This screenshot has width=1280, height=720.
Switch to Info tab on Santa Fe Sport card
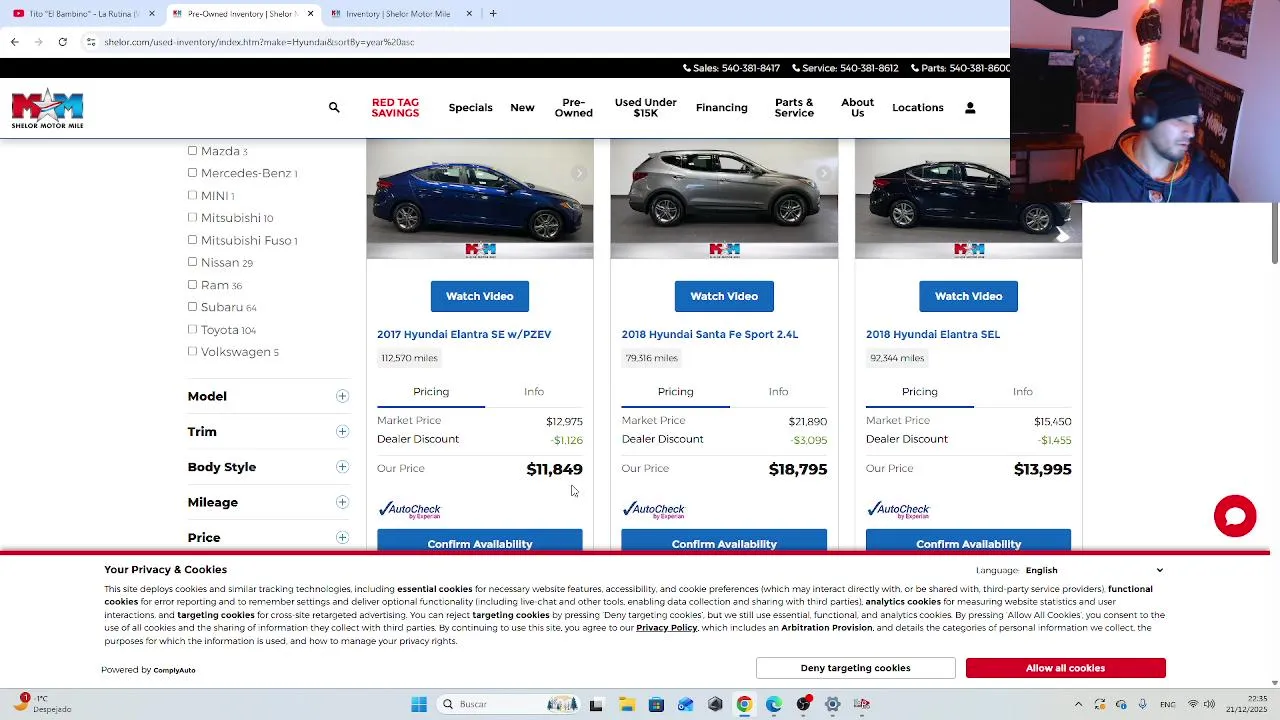pyautogui.click(x=778, y=392)
